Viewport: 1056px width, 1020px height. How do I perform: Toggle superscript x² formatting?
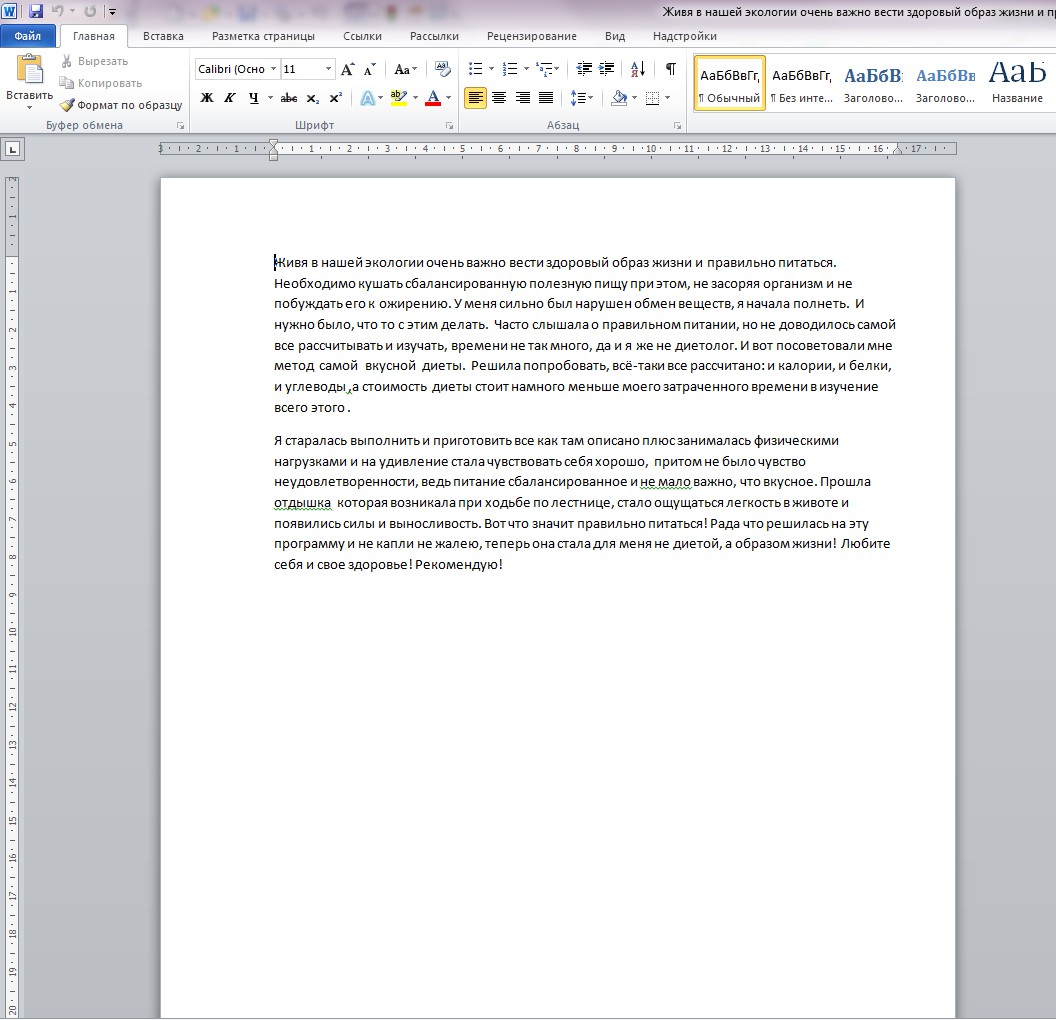[x=335, y=98]
